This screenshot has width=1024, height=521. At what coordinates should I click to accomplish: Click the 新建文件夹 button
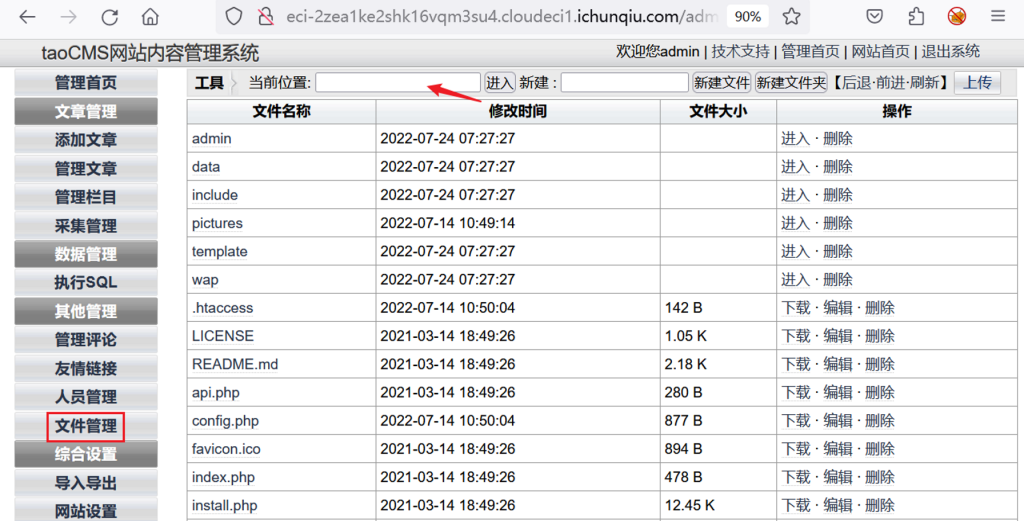pyautogui.click(x=791, y=83)
